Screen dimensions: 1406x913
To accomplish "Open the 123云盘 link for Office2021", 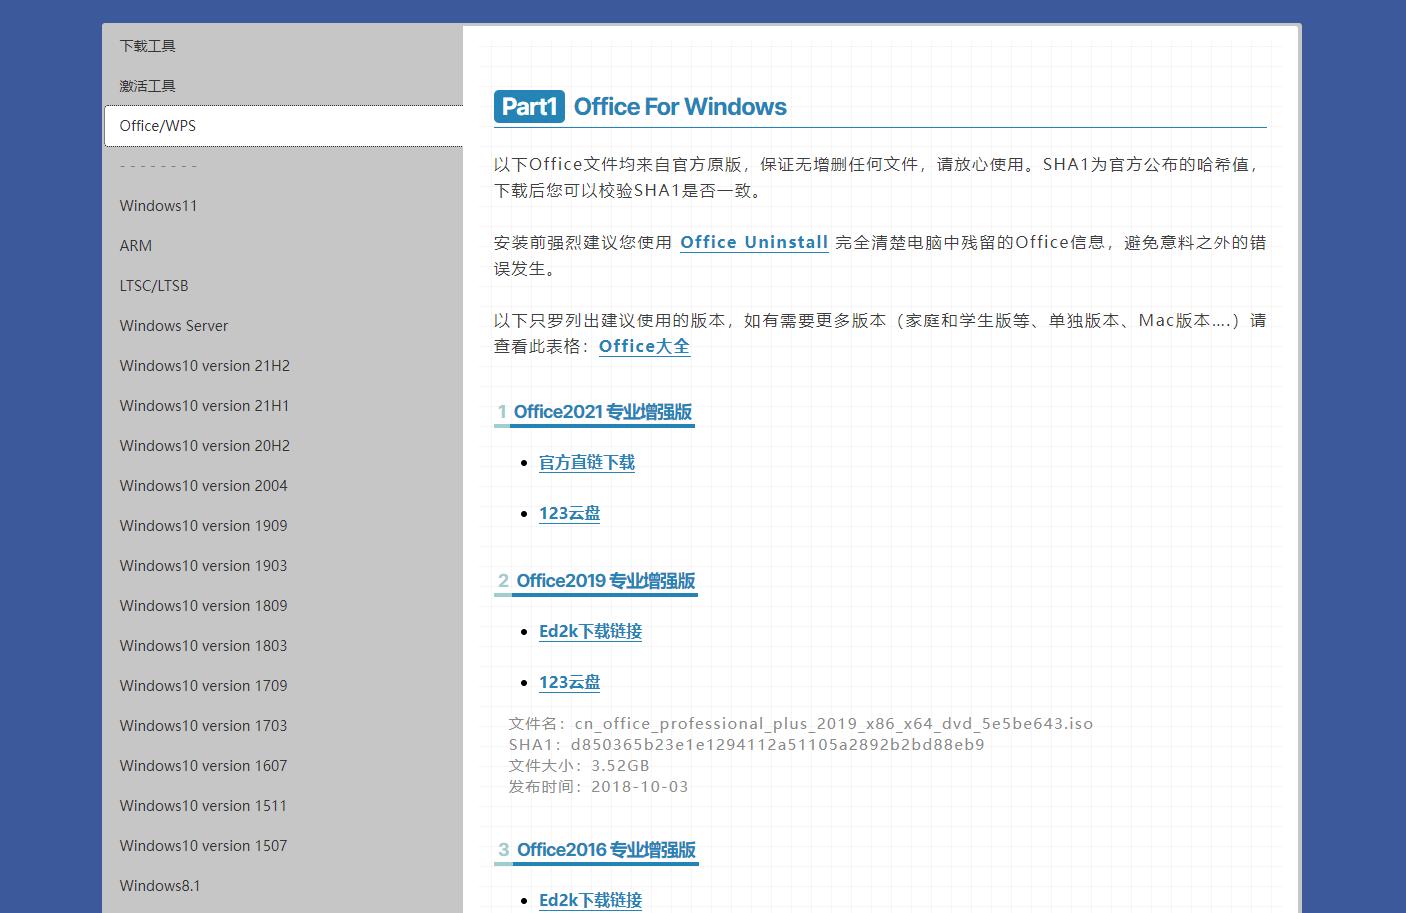I will coord(569,513).
